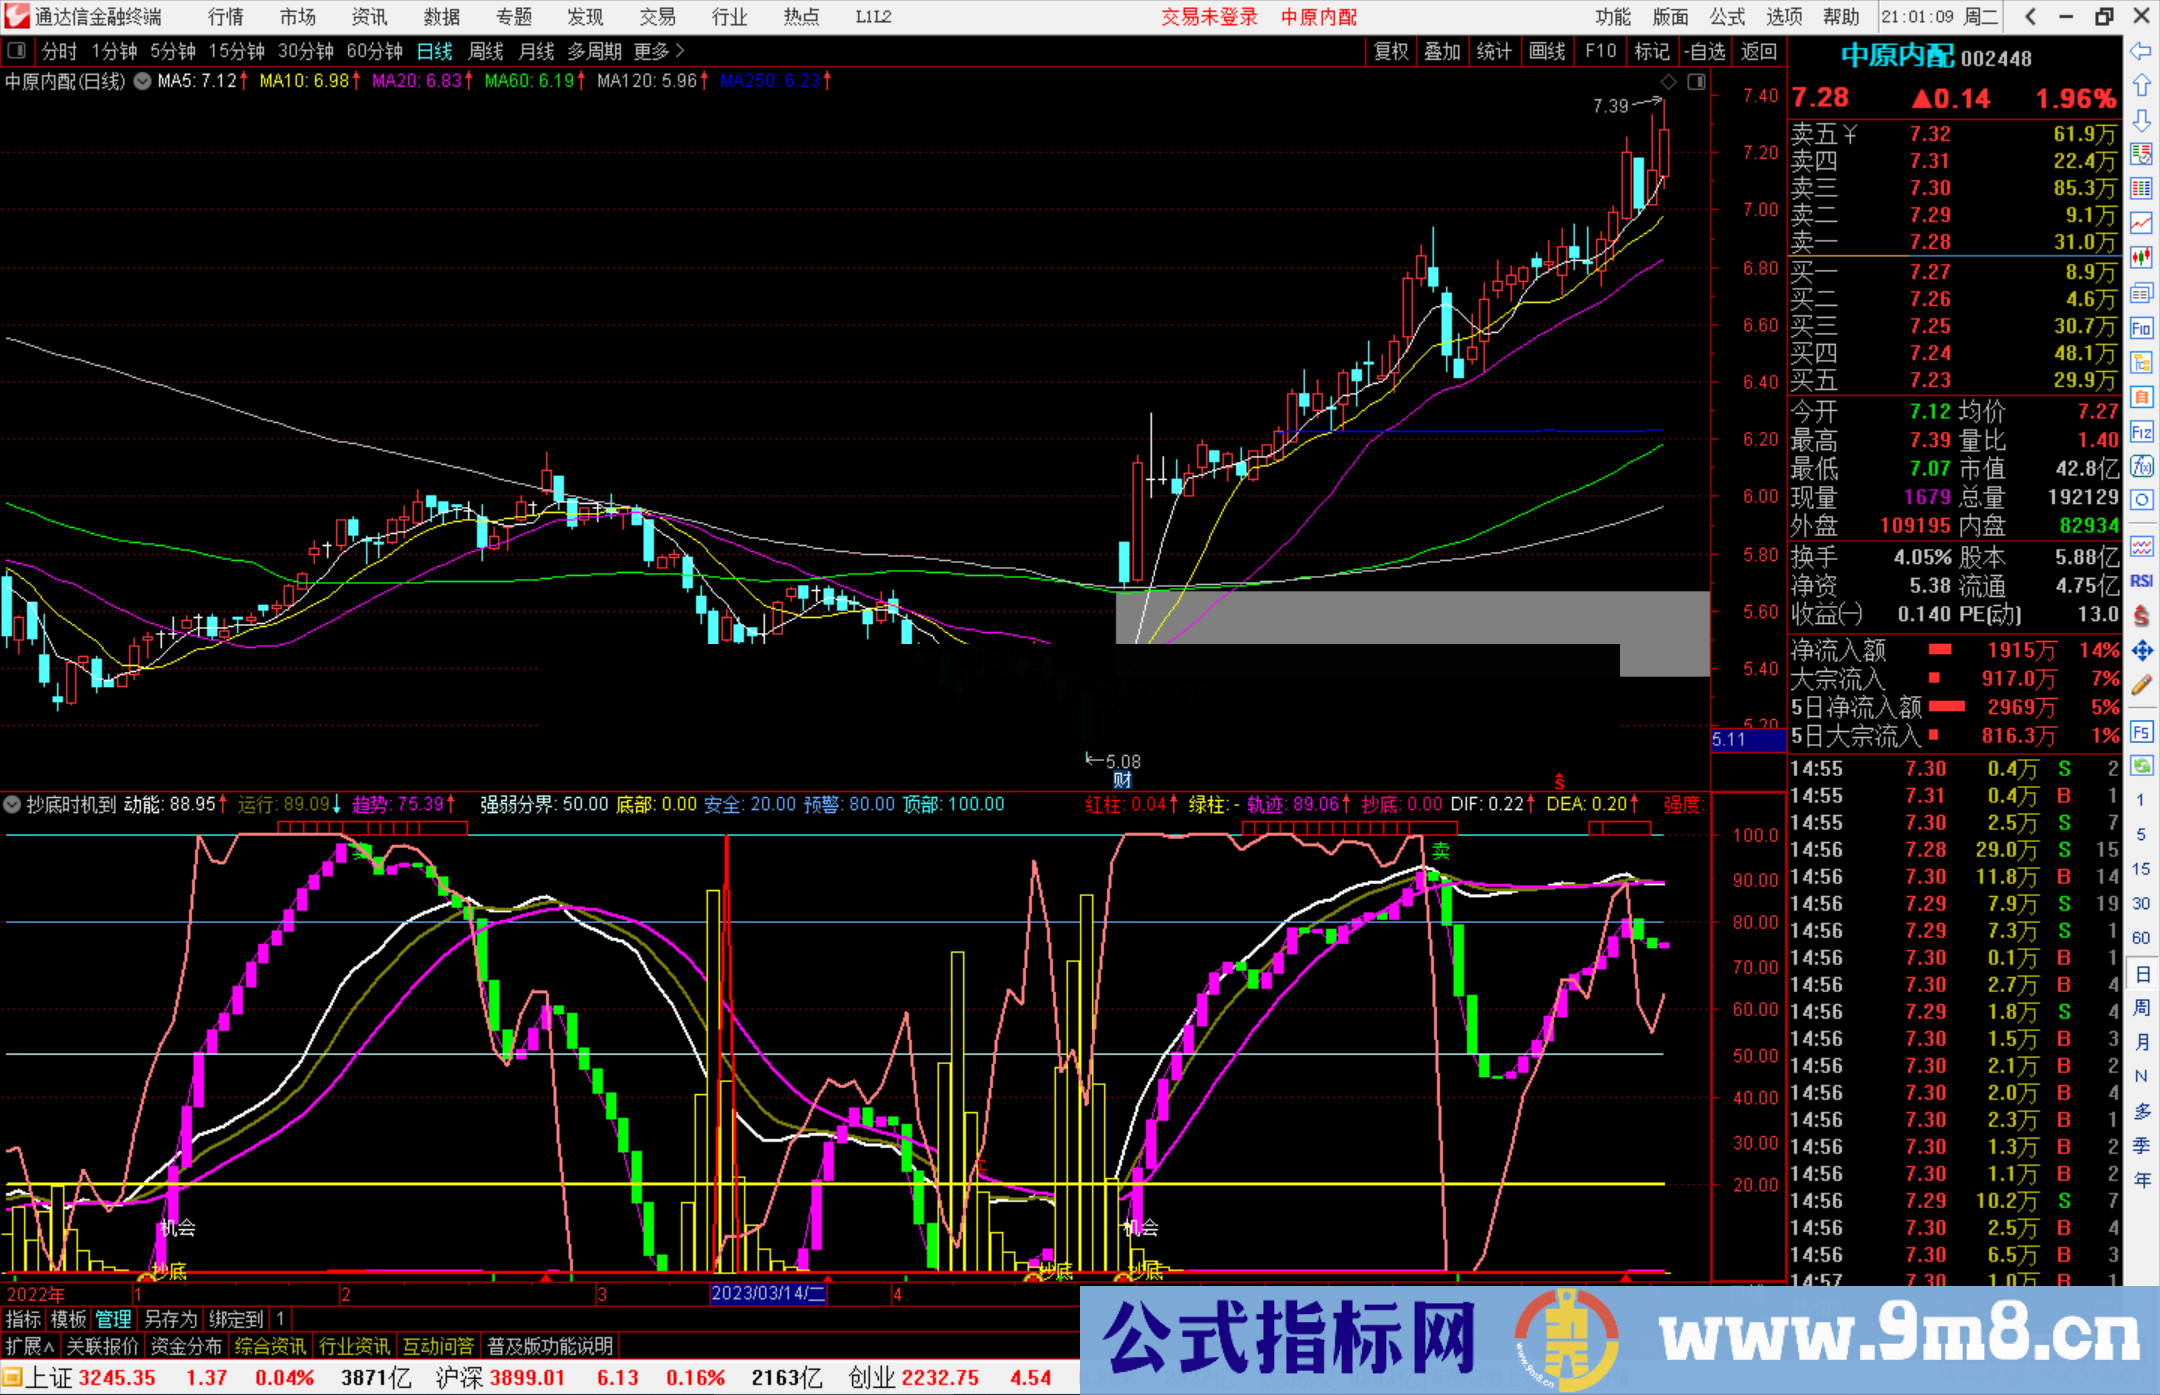This screenshot has width=2160, height=1395.
Task: Click the f(x) formula icon
Action: [2141, 466]
